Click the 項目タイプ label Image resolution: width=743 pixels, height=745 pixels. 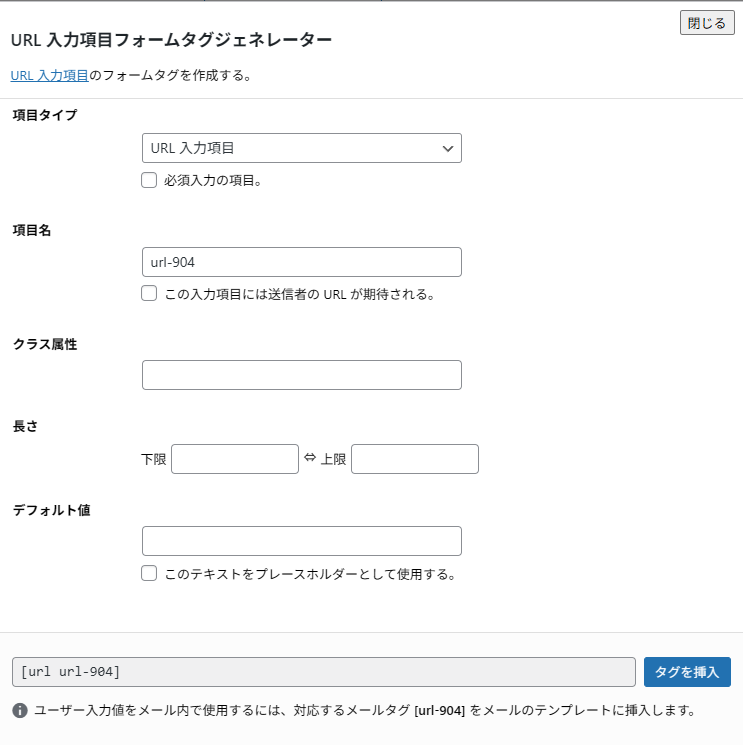[x=45, y=115]
